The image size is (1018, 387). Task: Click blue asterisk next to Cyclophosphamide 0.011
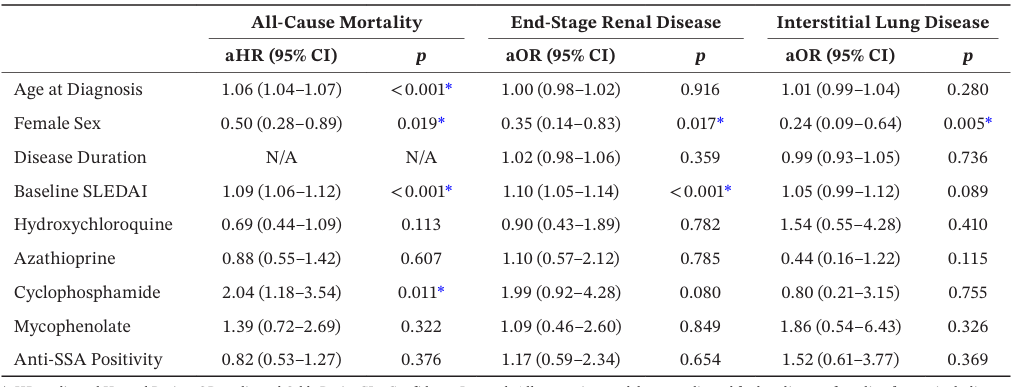click(441, 290)
